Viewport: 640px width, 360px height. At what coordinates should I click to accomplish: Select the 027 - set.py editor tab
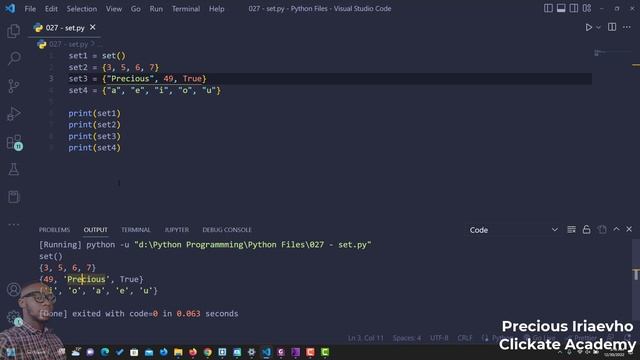click(64, 28)
